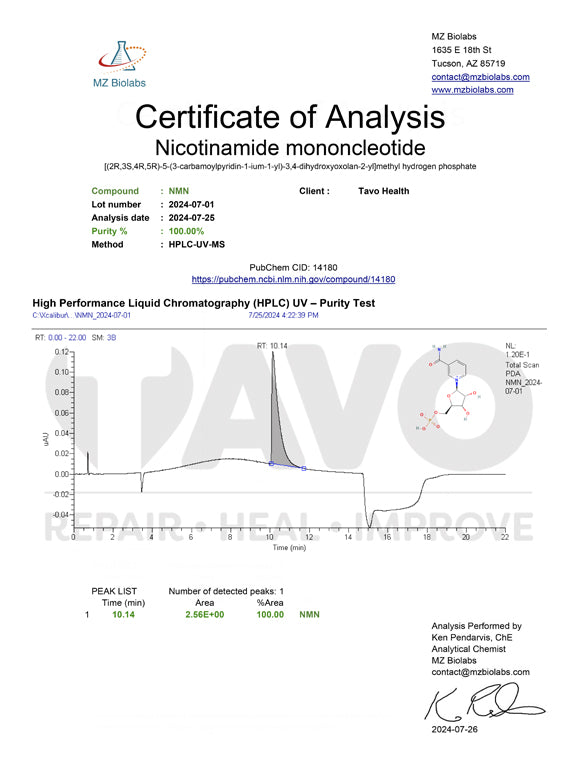Click the Analytical Chemist title text
582x768 pixels.
(x=468, y=649)
